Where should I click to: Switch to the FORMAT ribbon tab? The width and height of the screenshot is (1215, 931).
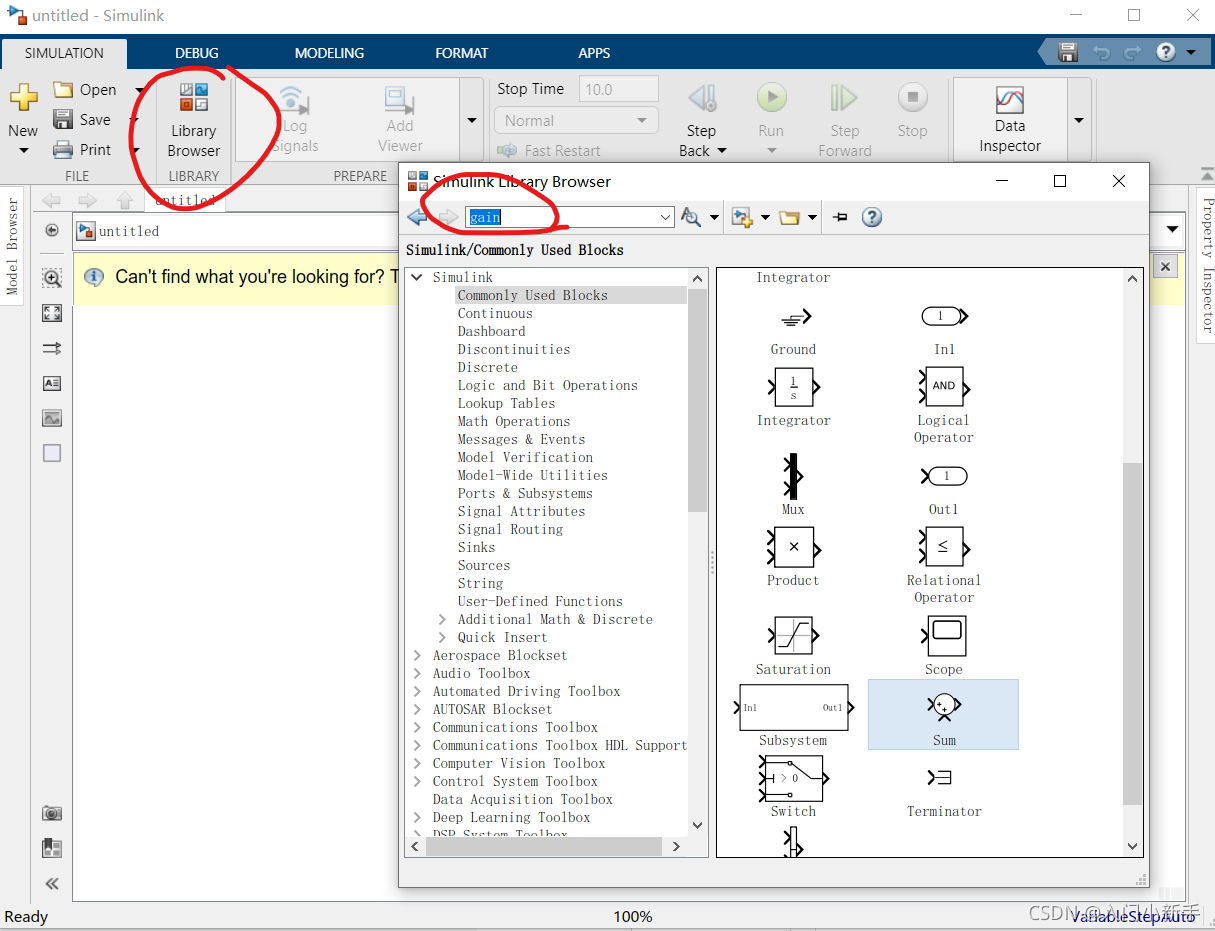tap(461, 53)
